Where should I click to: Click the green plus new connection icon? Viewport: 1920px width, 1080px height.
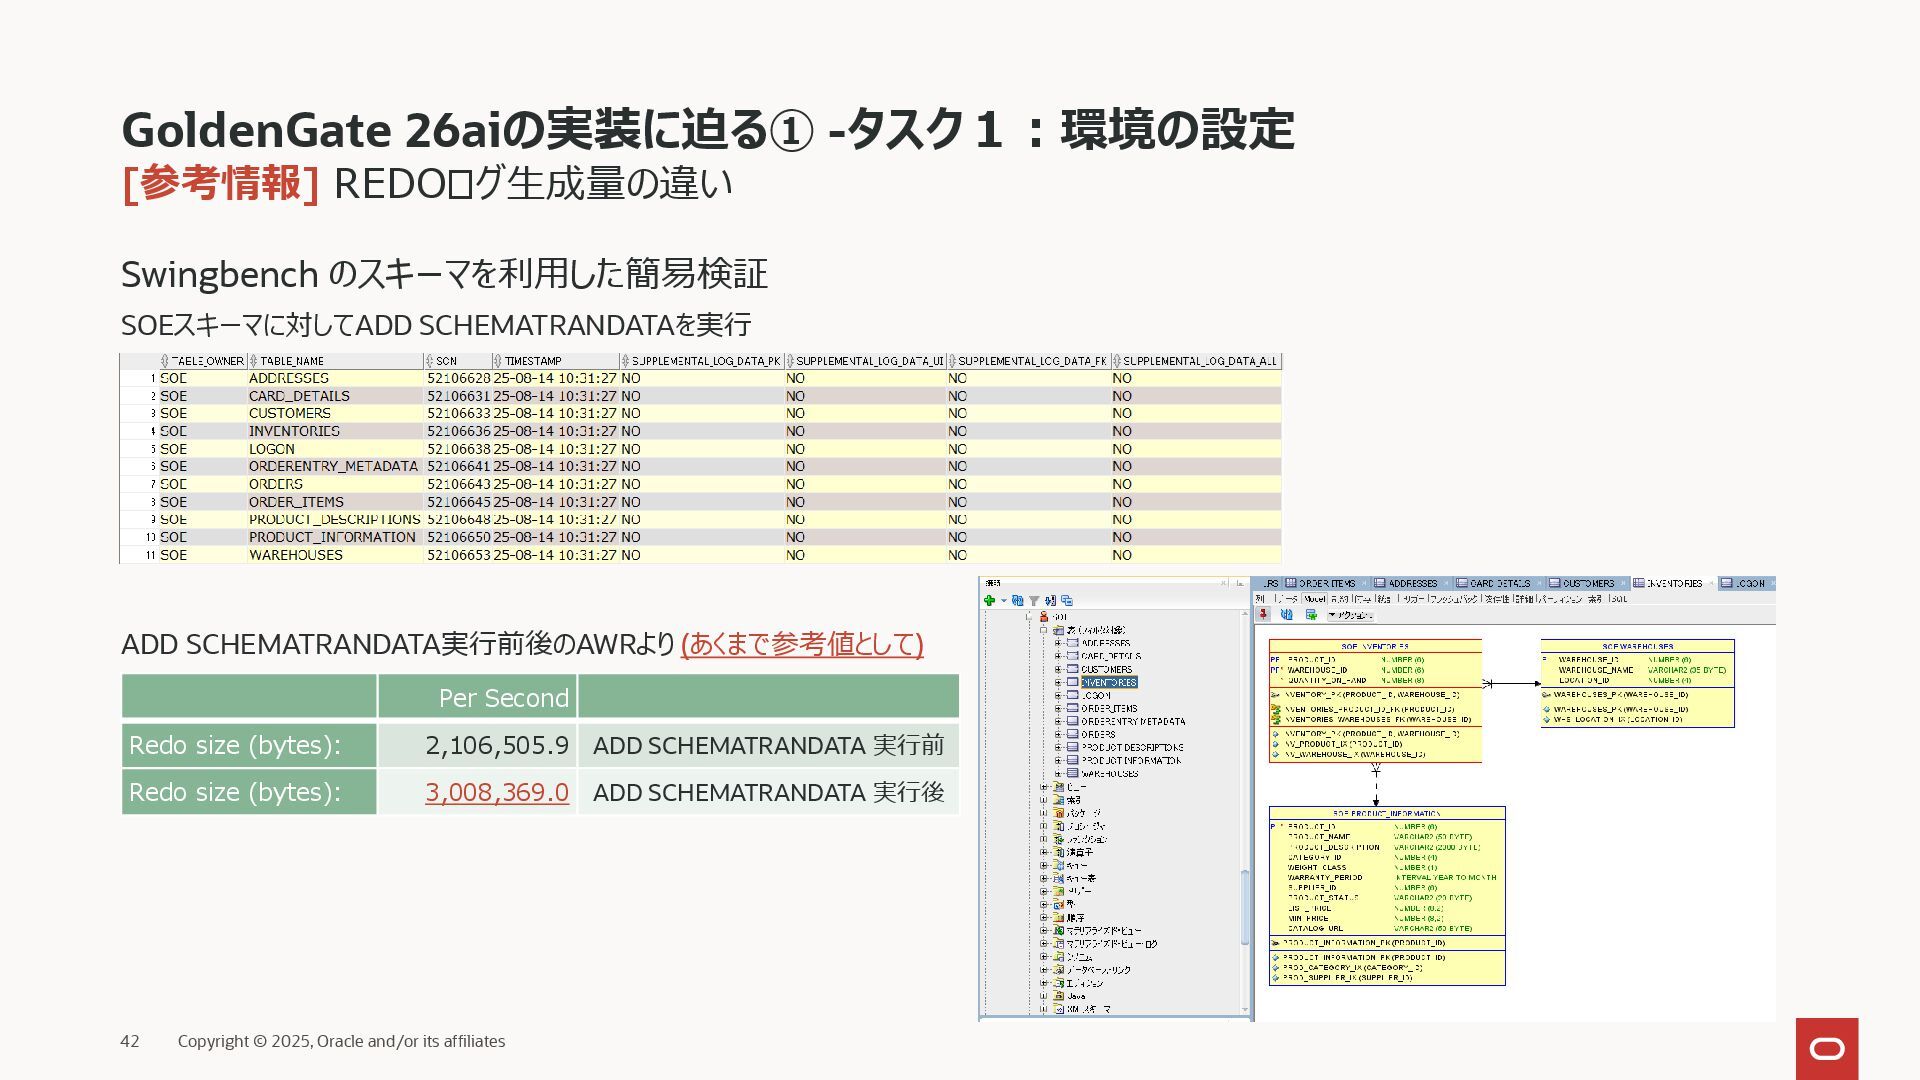[x=989, y=601]
